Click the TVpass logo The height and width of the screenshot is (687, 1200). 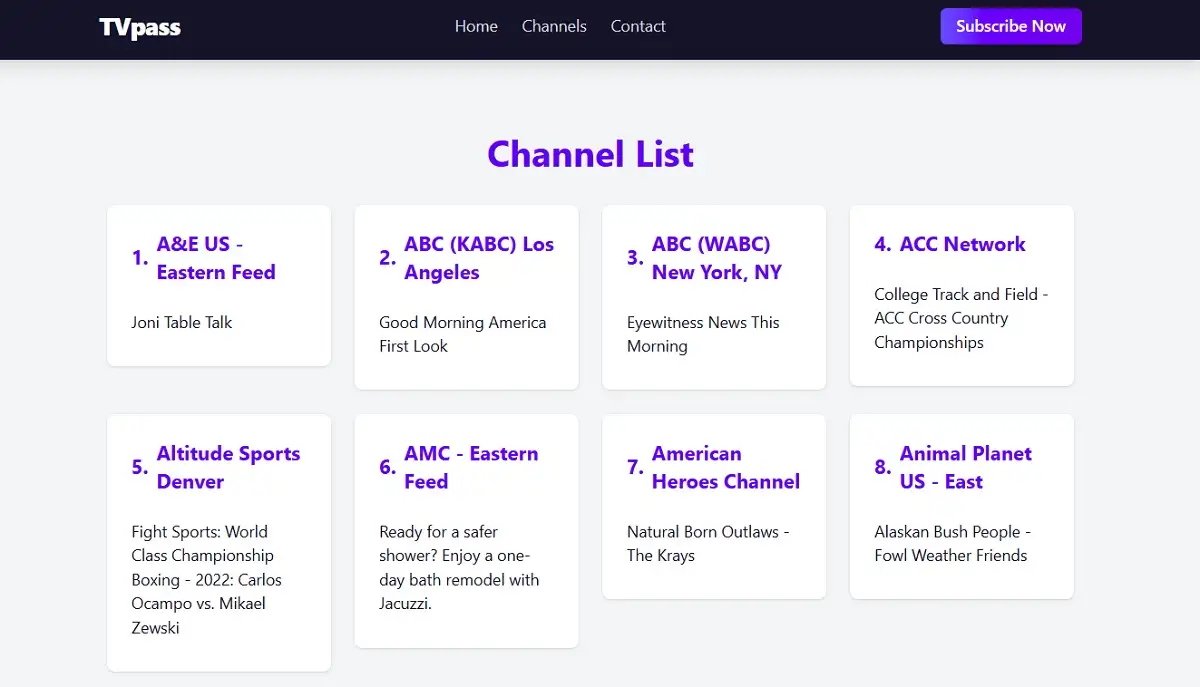[x=140, y=27]
